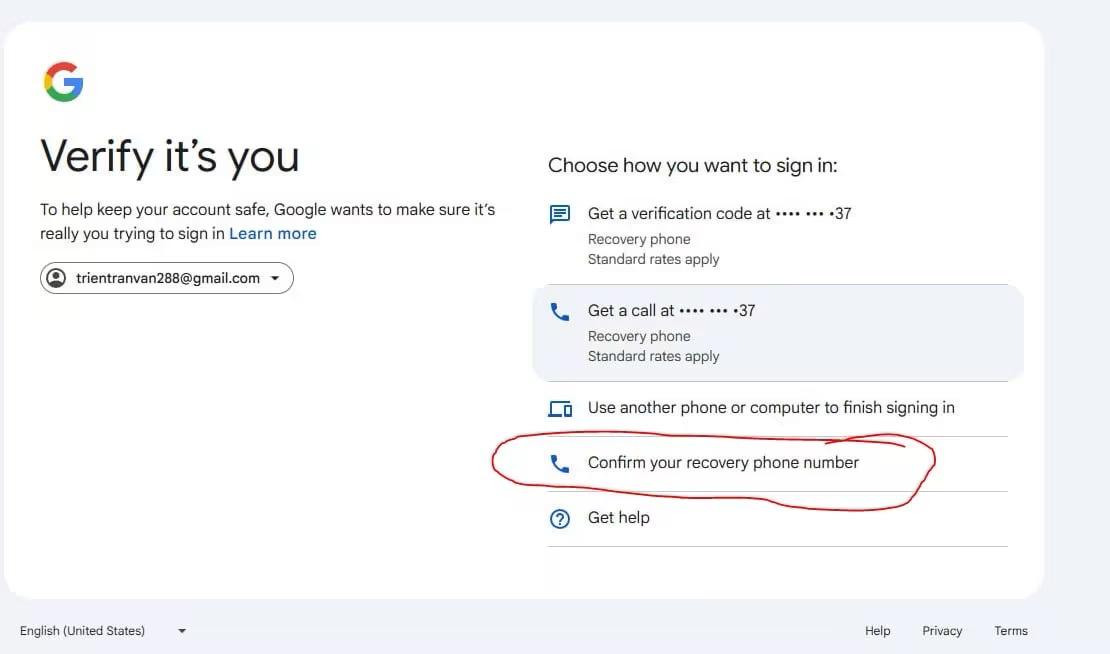Click Recovery phone under the verification code option
Screen dimensions: 1110x654
pos(639,239)
